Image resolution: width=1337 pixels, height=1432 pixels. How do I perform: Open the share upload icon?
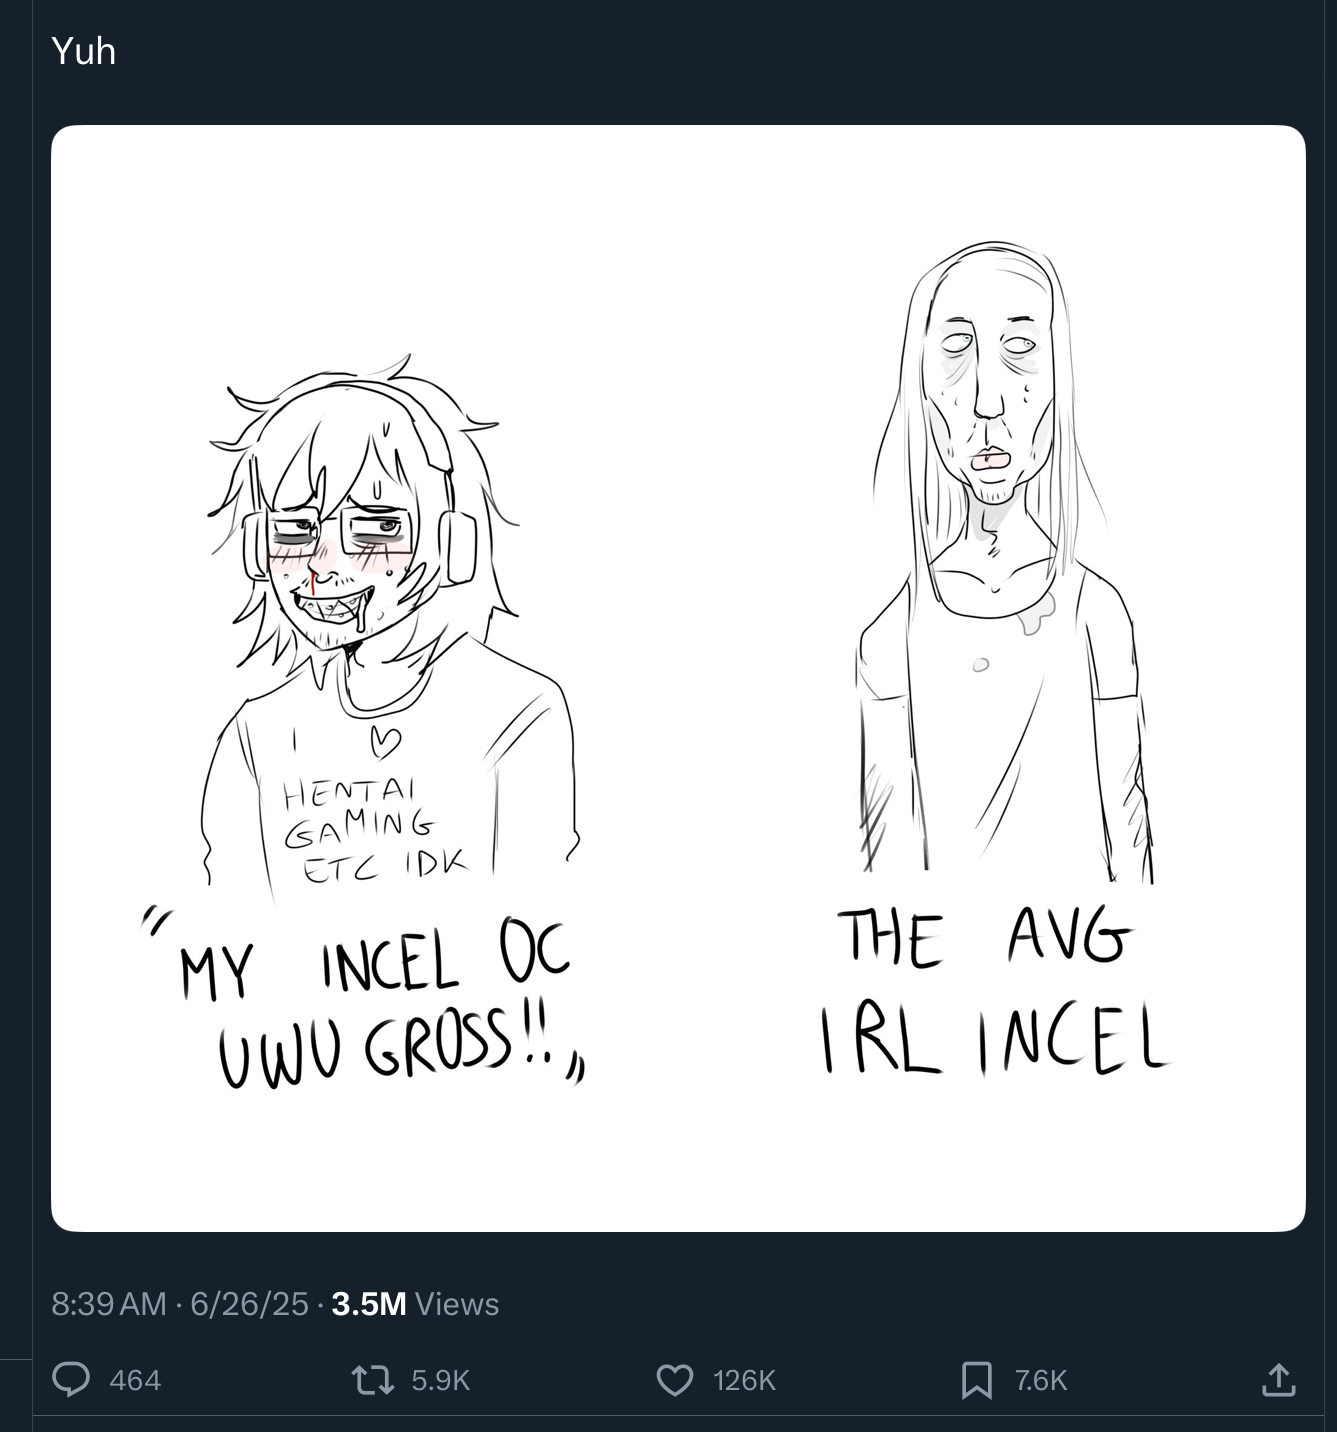coord(1278,1380)
